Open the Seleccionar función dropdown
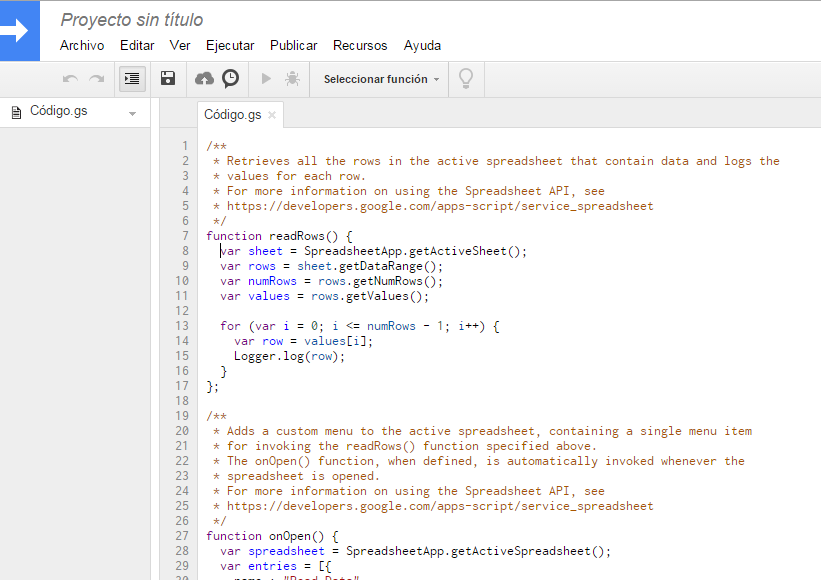Viewport: 821px width, 580px height. tap(381, 79)
